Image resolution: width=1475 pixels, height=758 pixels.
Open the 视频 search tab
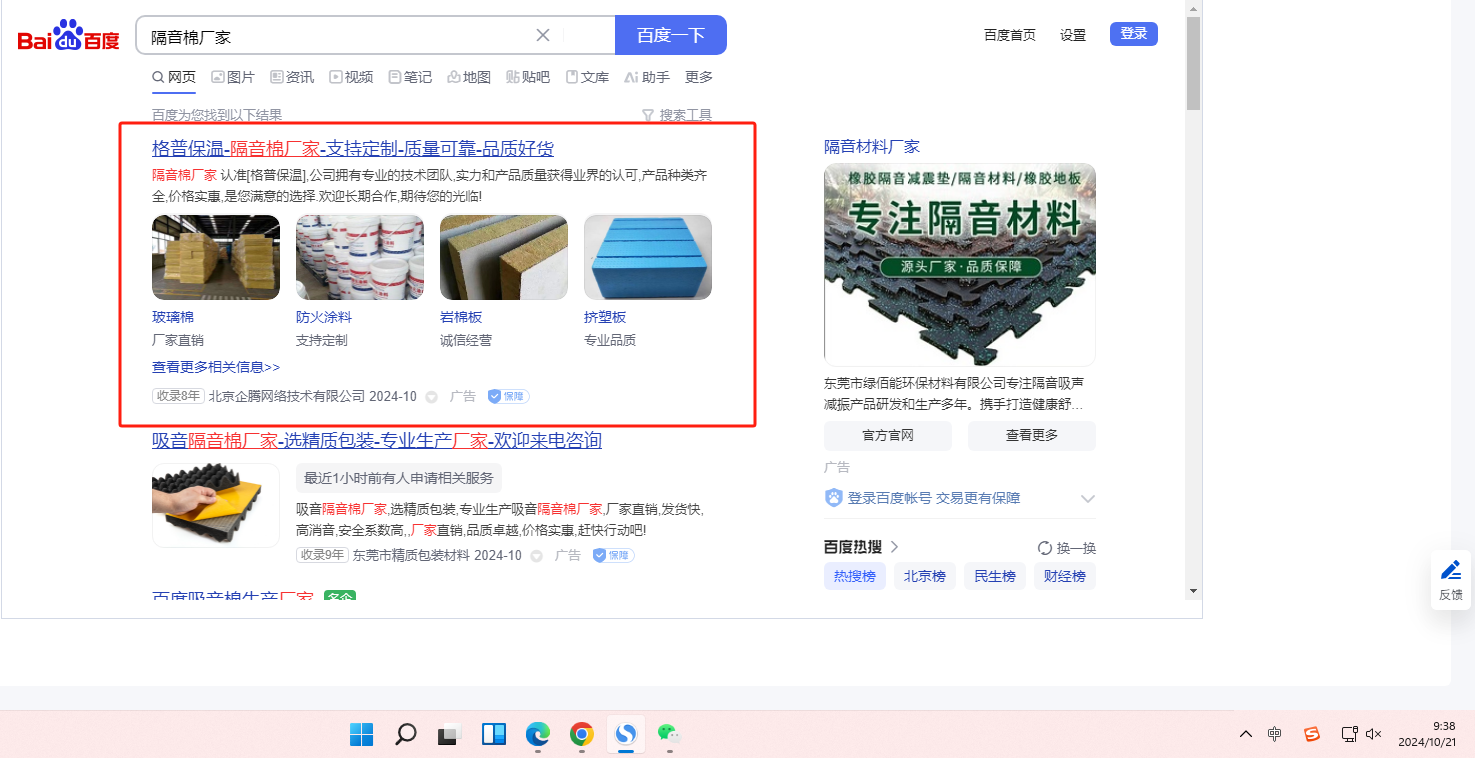point(351,77)
